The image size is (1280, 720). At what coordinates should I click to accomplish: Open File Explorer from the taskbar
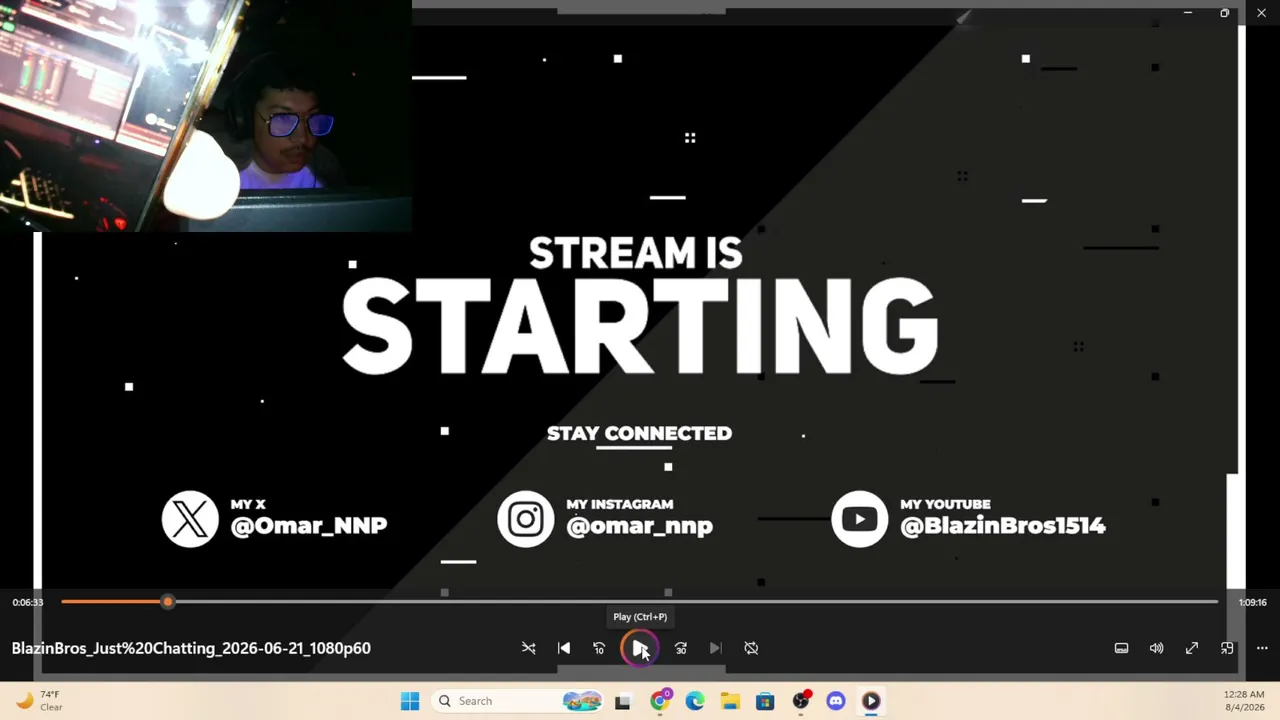click(x=730, y=701)
